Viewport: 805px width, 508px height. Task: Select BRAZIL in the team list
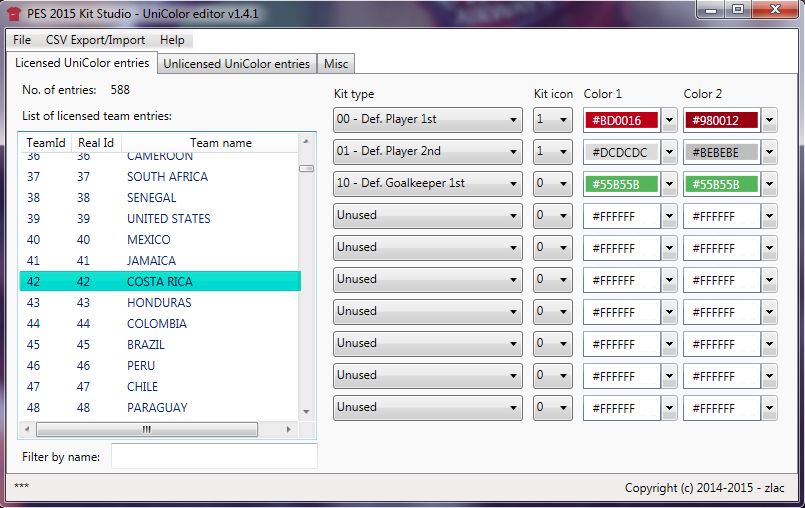(x=146, y=345)
